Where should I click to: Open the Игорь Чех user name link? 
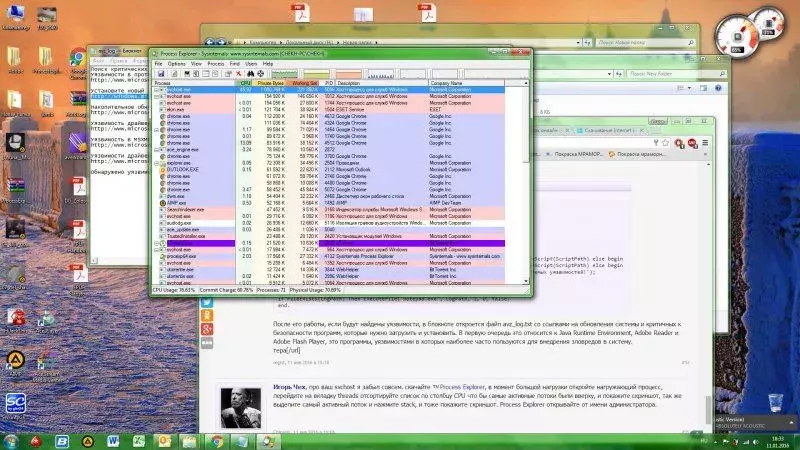289,387
